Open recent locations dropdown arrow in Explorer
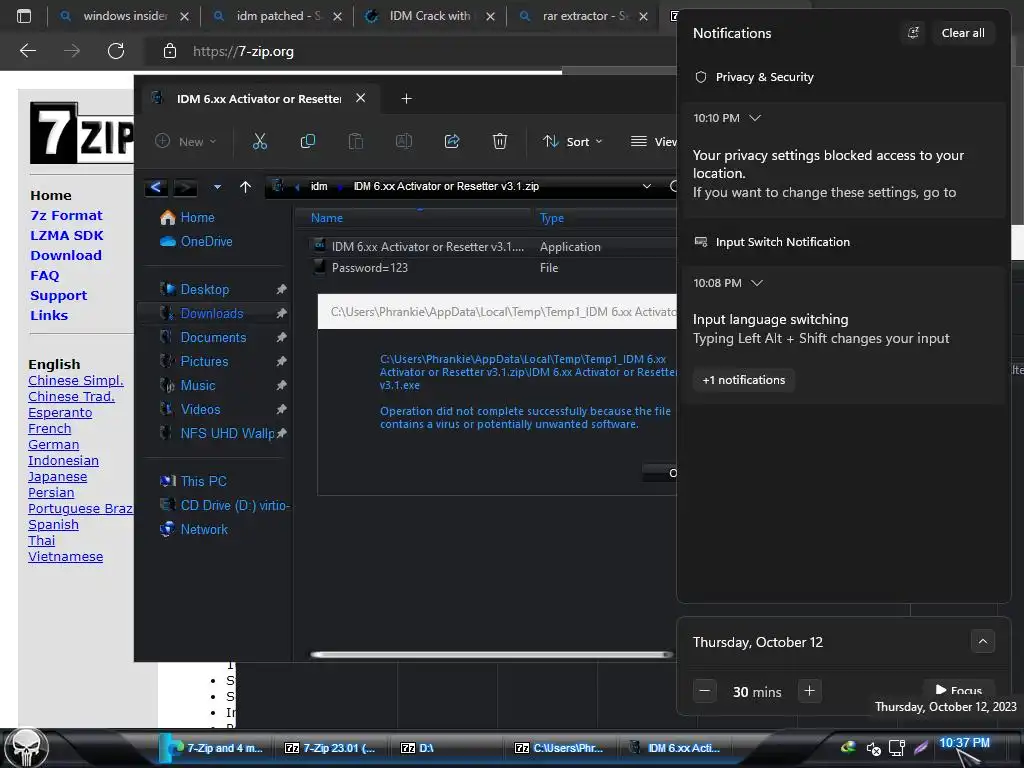 coord(217,187)
